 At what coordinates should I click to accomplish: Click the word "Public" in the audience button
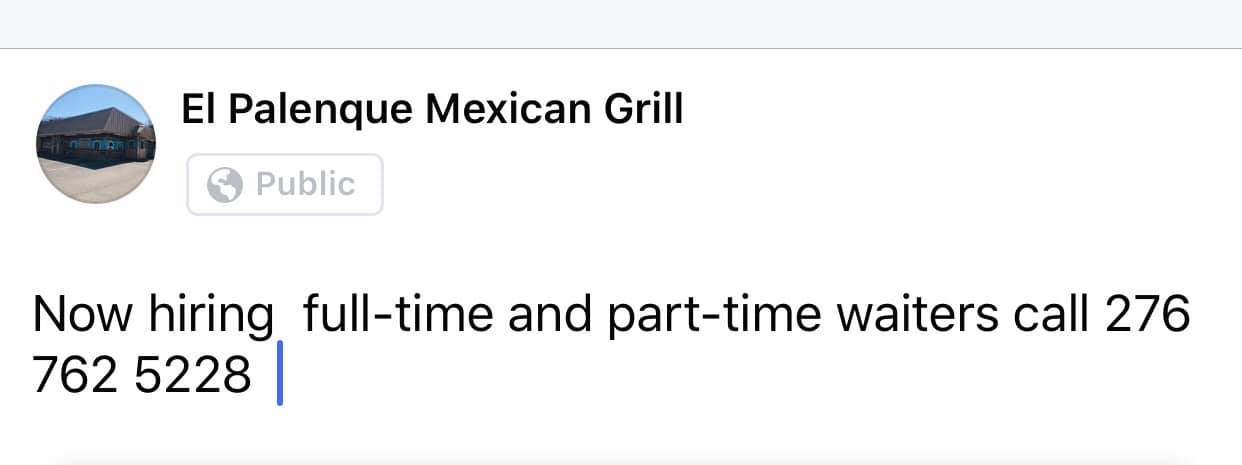click(305, 185)
